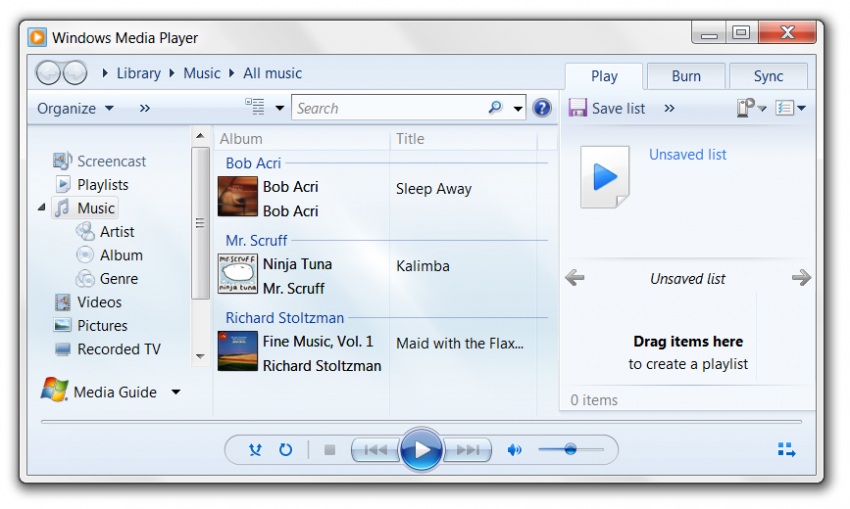Click the seek bar

[x=421, y=421]
